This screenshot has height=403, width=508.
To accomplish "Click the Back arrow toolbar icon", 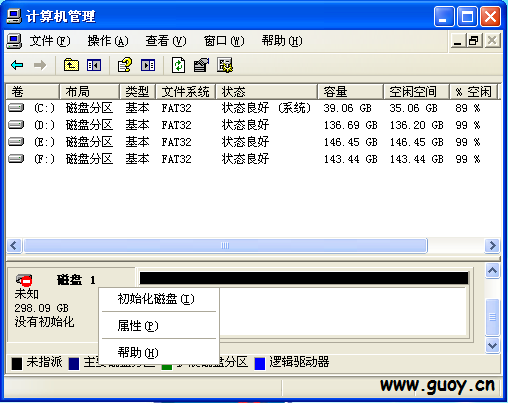I will coord(17,65).
